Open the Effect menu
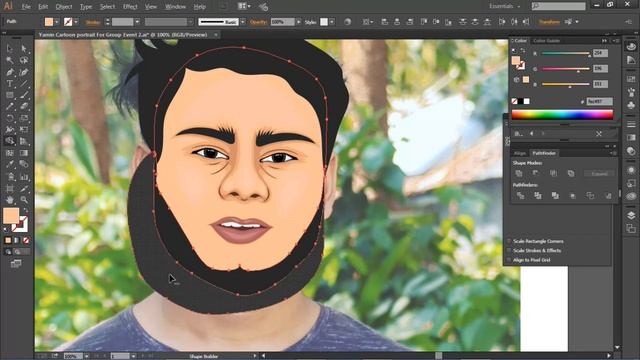This screenshot has height=360, width=640. [x=130, y=7]
